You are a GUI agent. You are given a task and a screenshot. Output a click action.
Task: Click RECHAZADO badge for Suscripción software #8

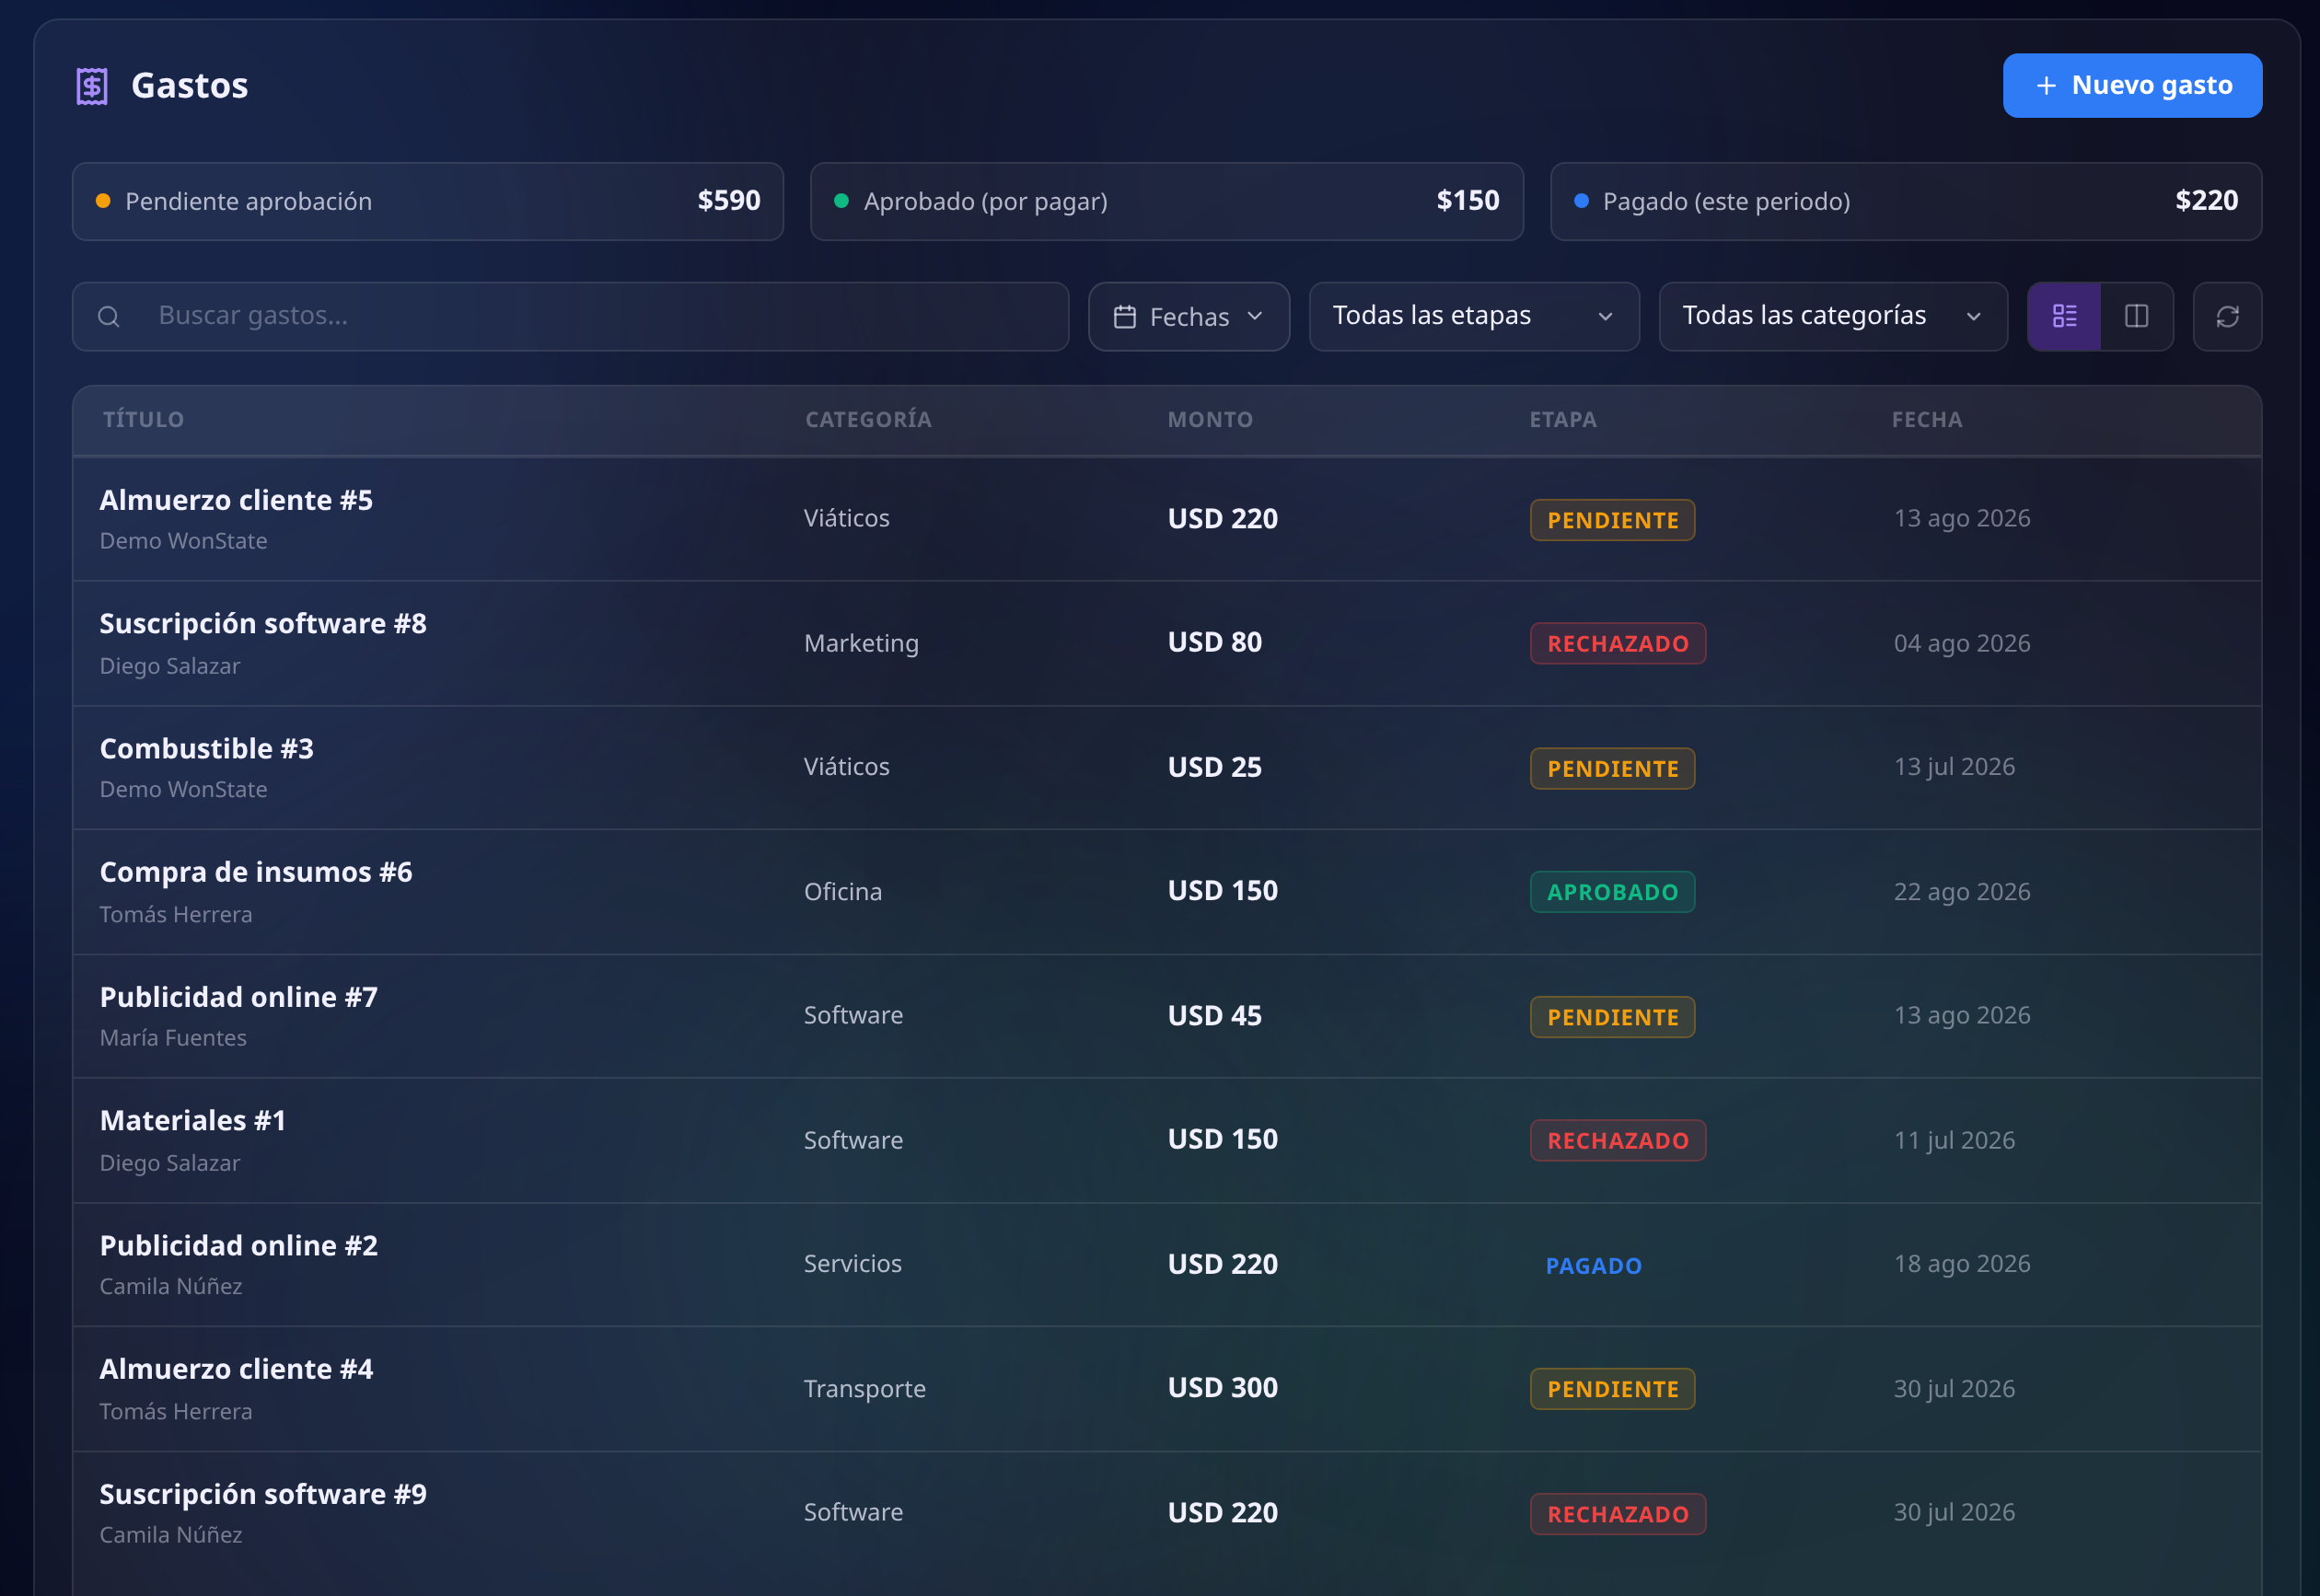pos(1618,644)
